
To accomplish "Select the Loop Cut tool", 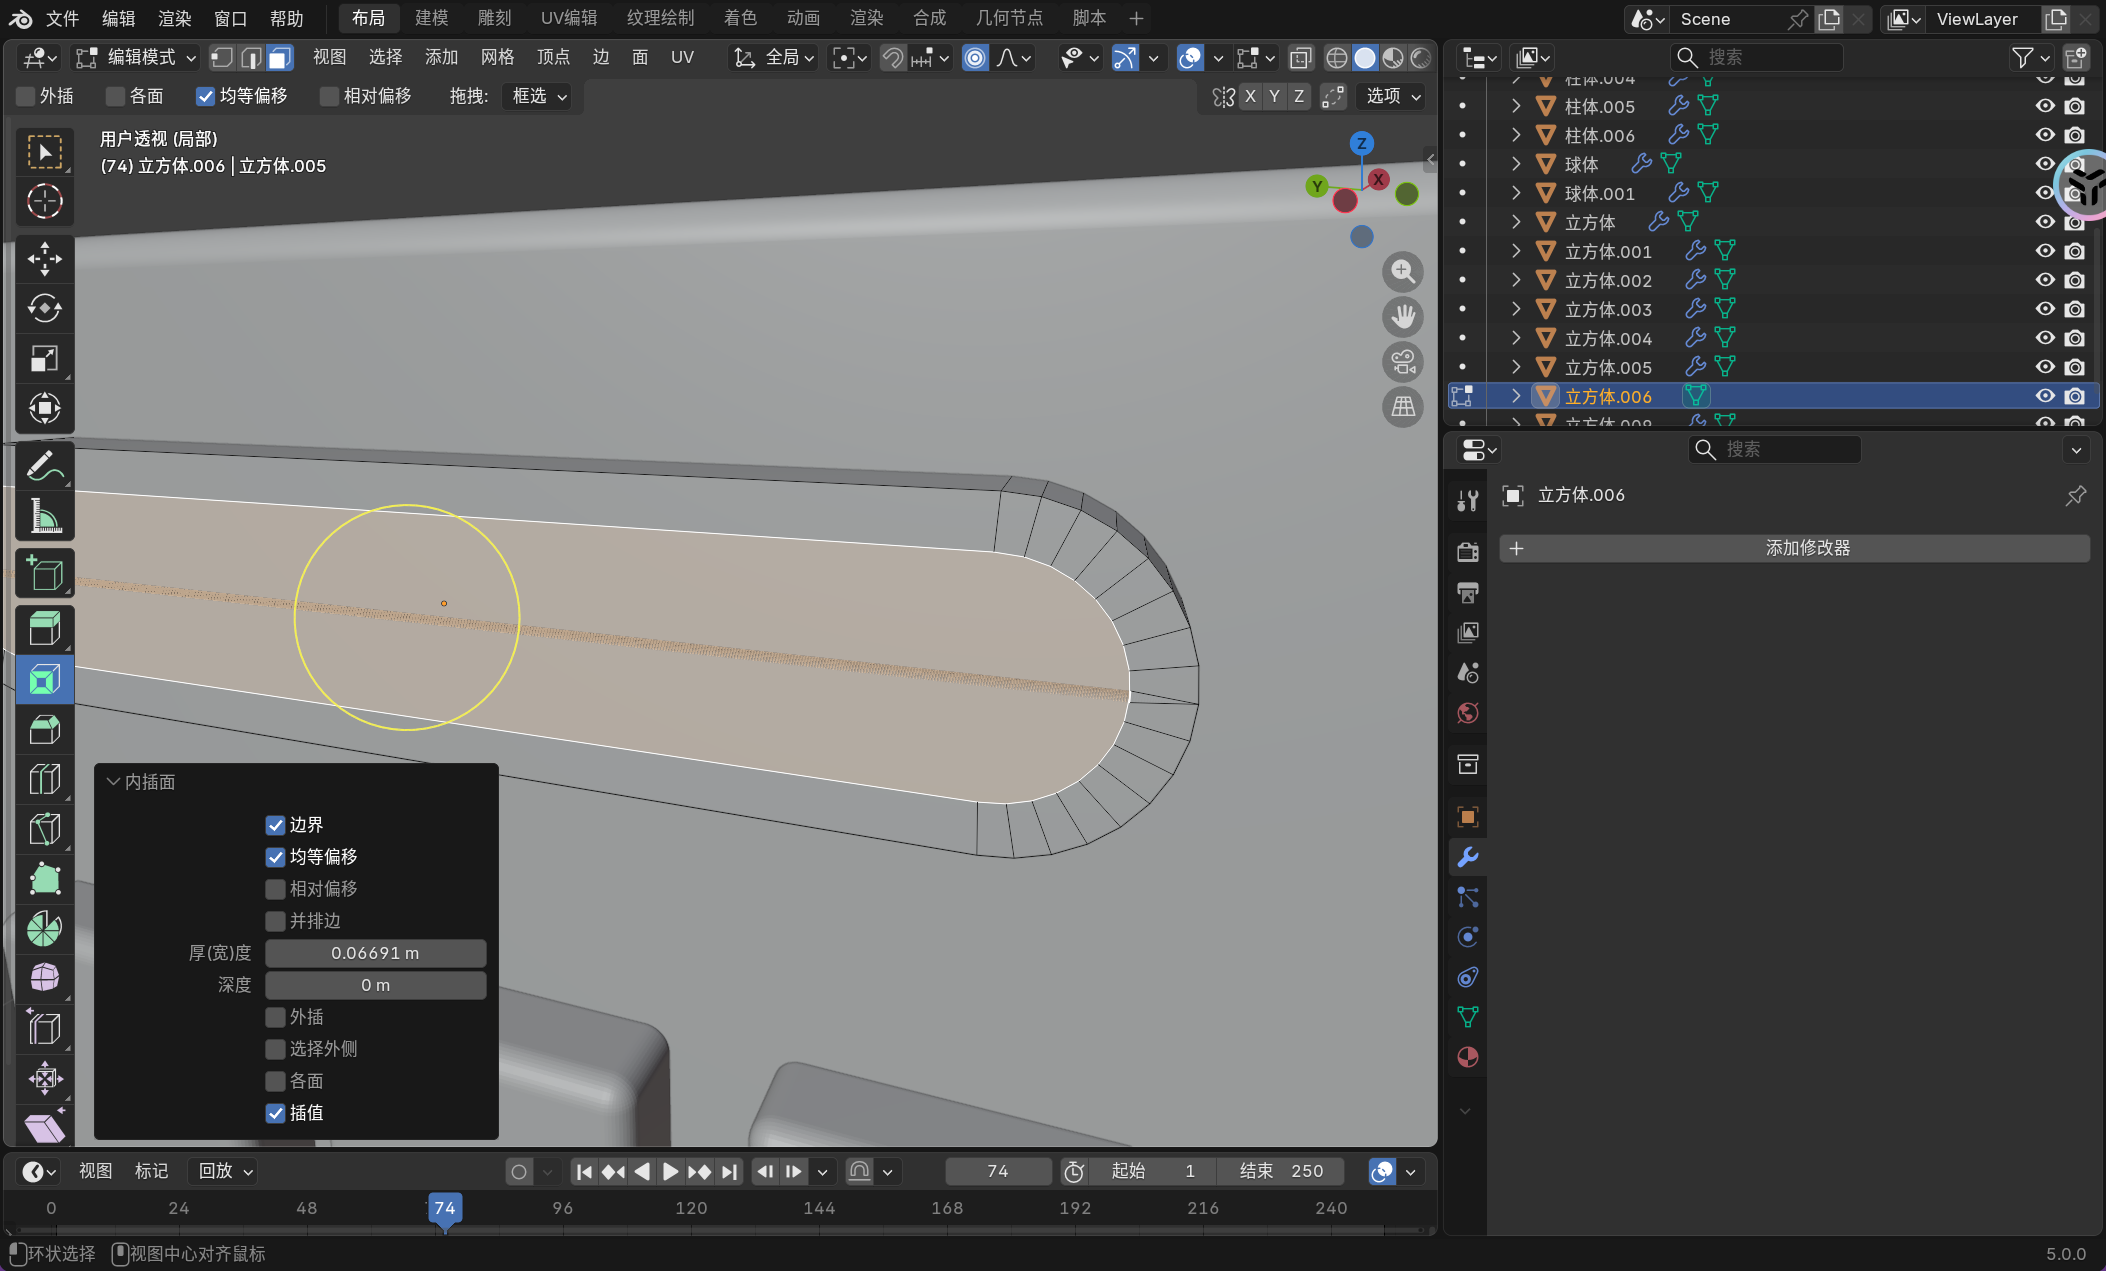I will tap(44, 780).
